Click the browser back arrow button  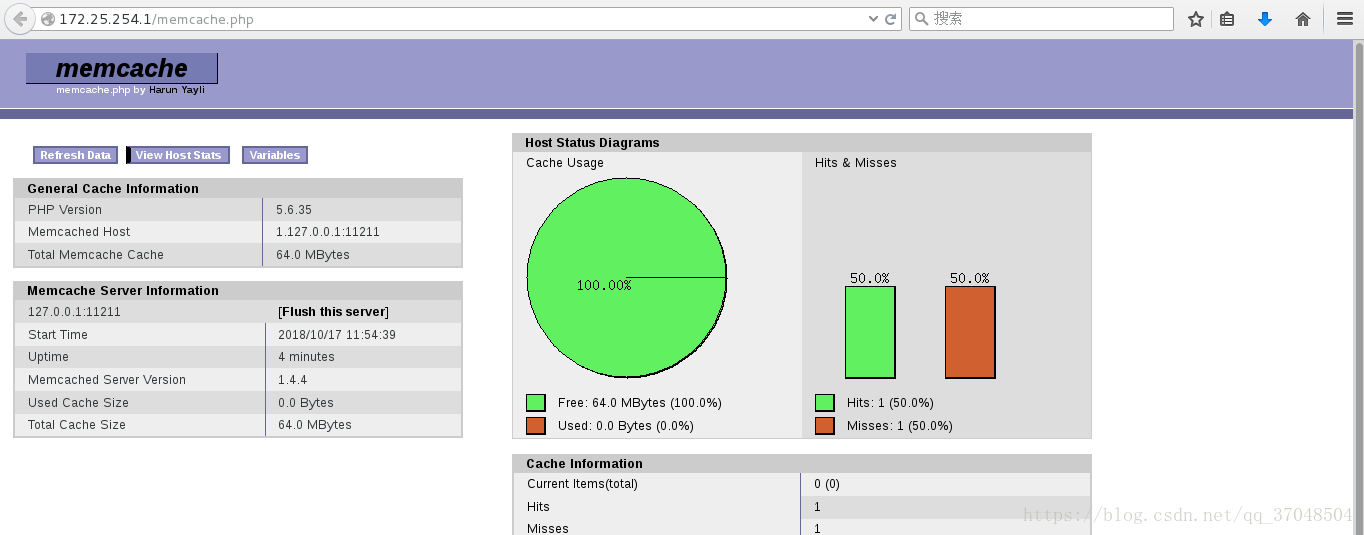click(20, 19)
